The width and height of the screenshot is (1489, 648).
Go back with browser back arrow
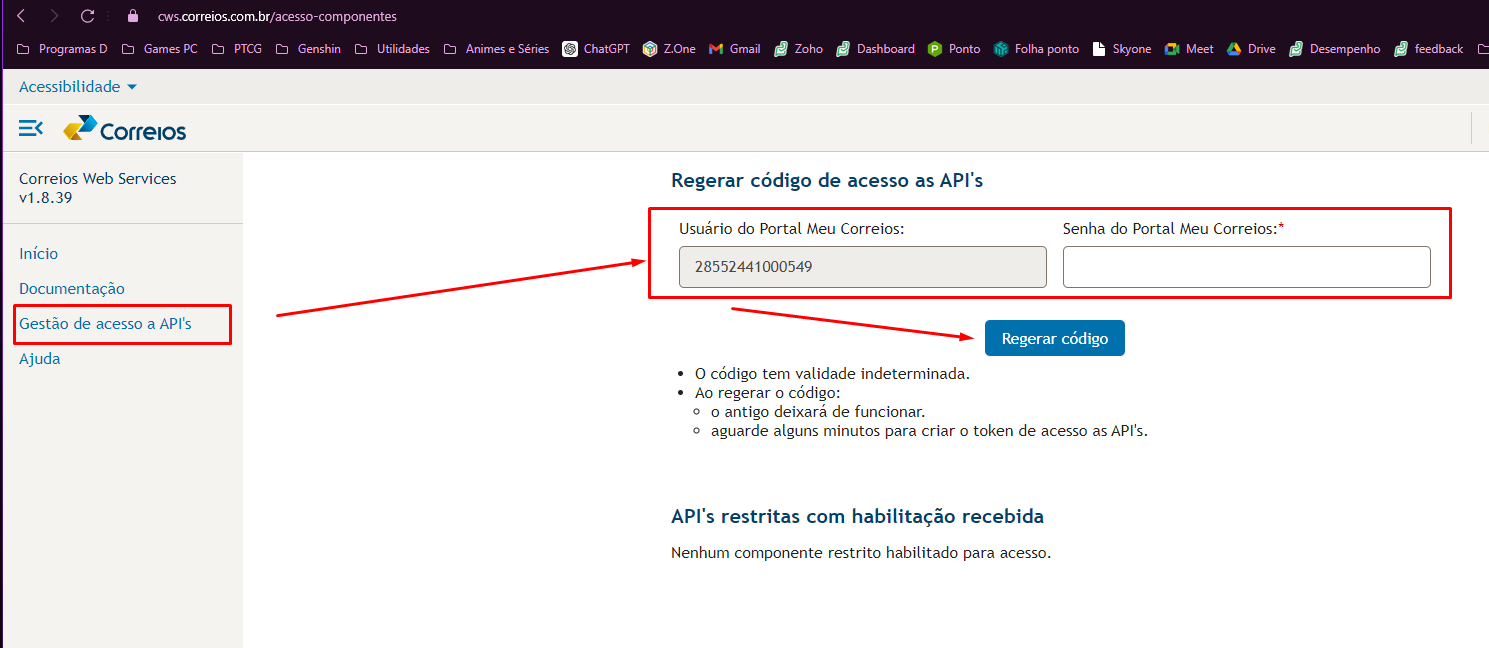tap(21, 16)
